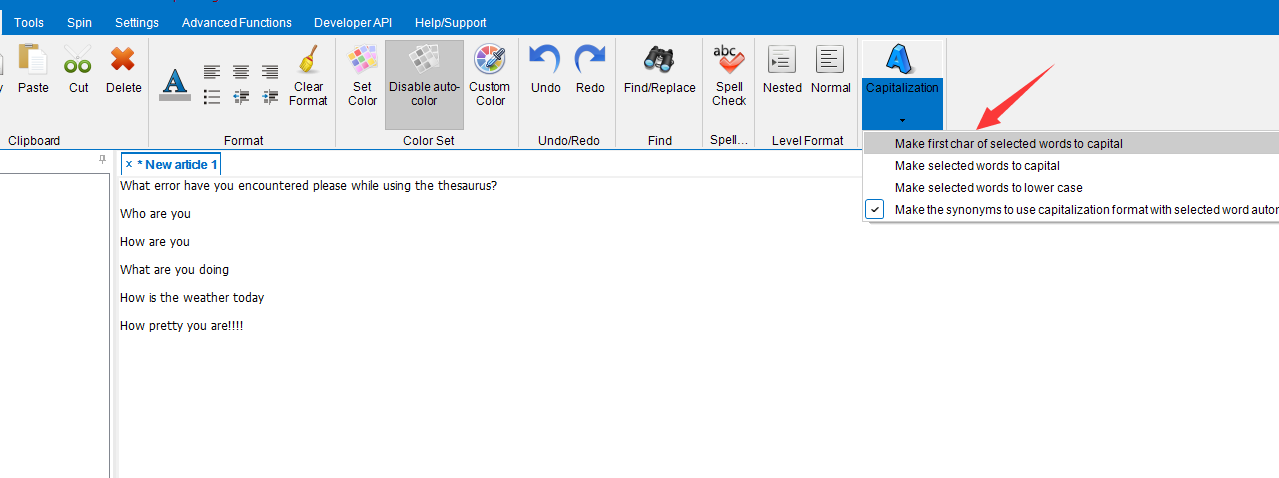The height and width of the screenshot is (478, 1279).
Task: Collapse the Capitalization dropdown arrow
Action: (902, 120)
